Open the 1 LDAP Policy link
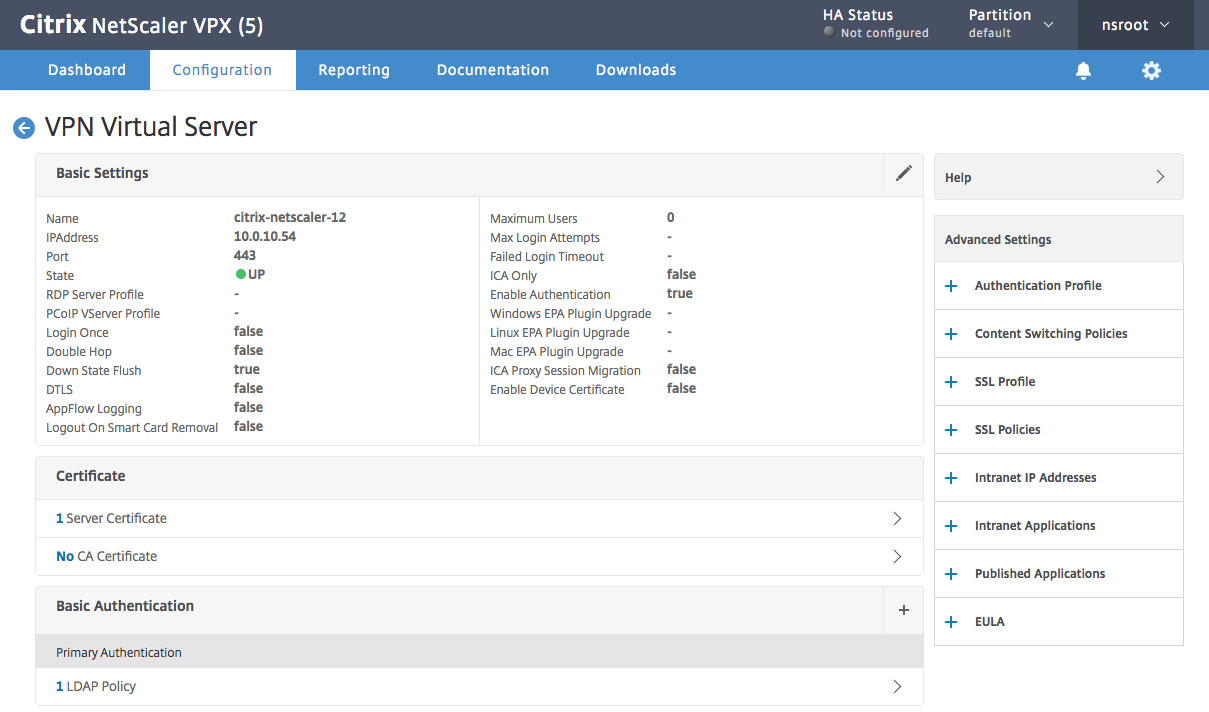Image resolution: width=1209 pixels, height=712 pixels. (x=96, y=687)
